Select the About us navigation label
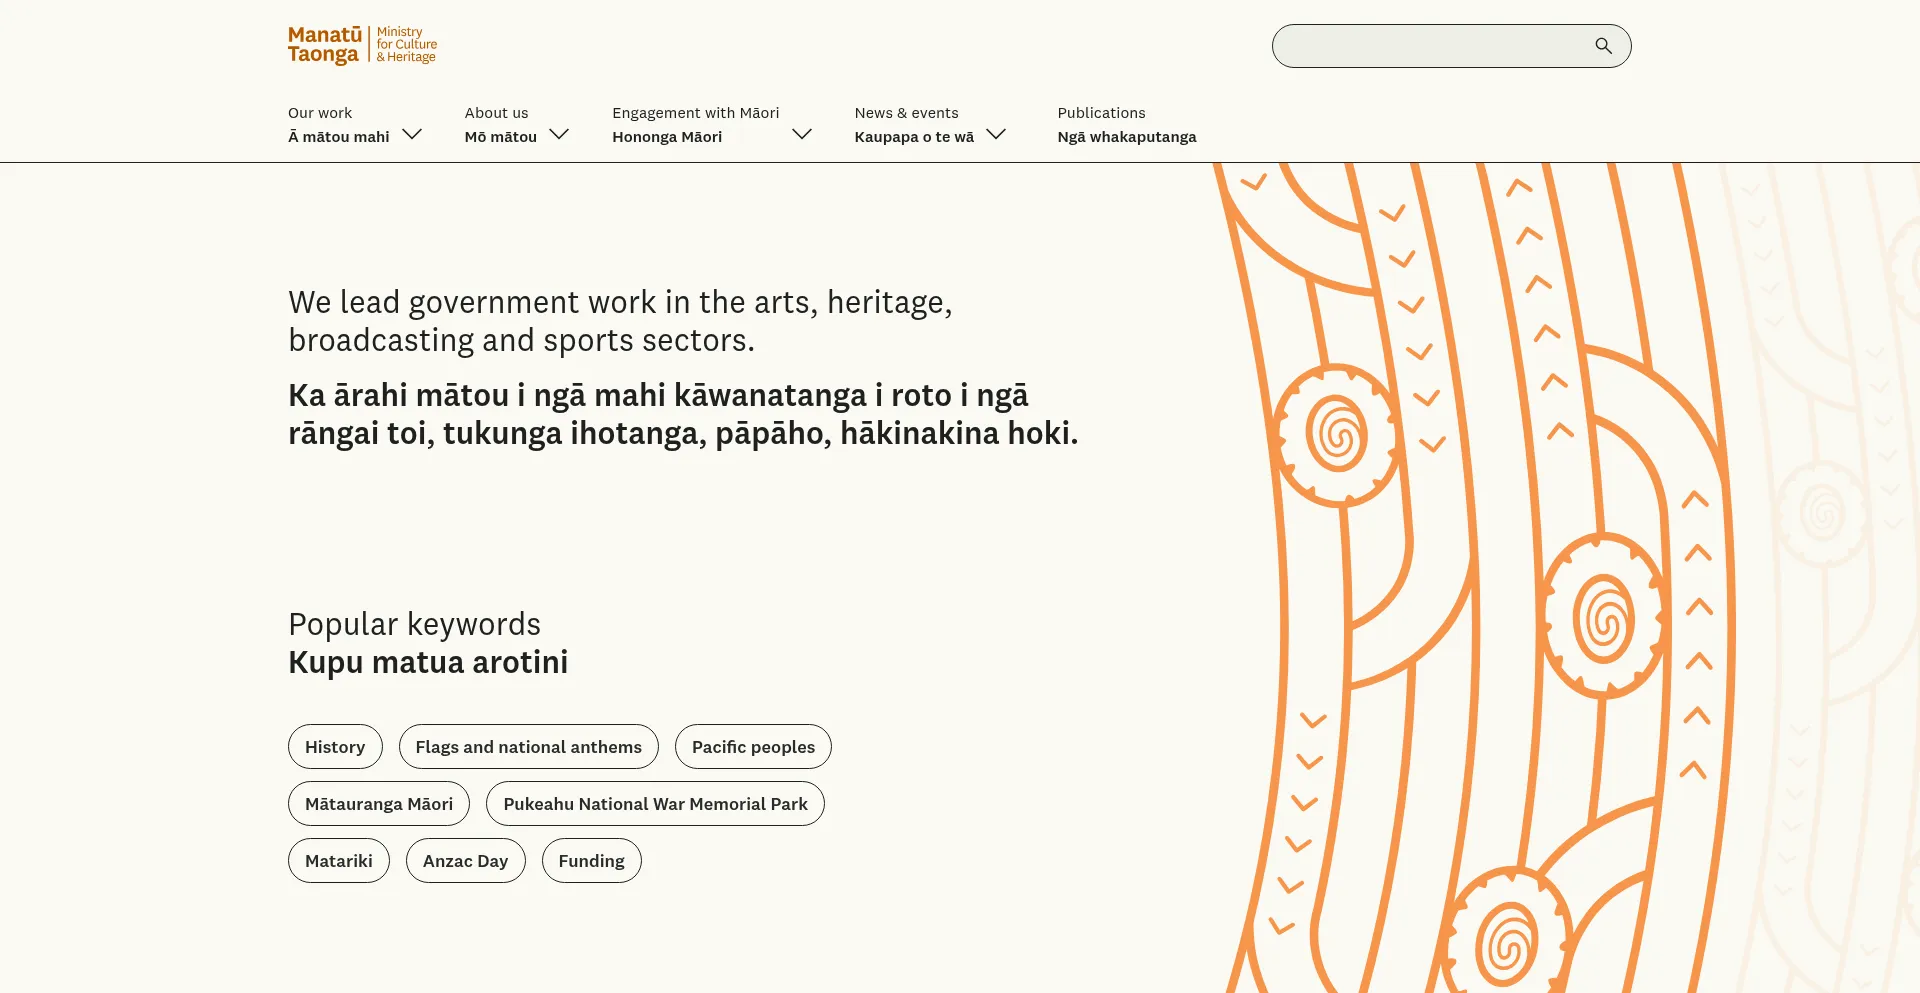The width and height of the screenshot is (1920, 993). (x=500, y=125)
